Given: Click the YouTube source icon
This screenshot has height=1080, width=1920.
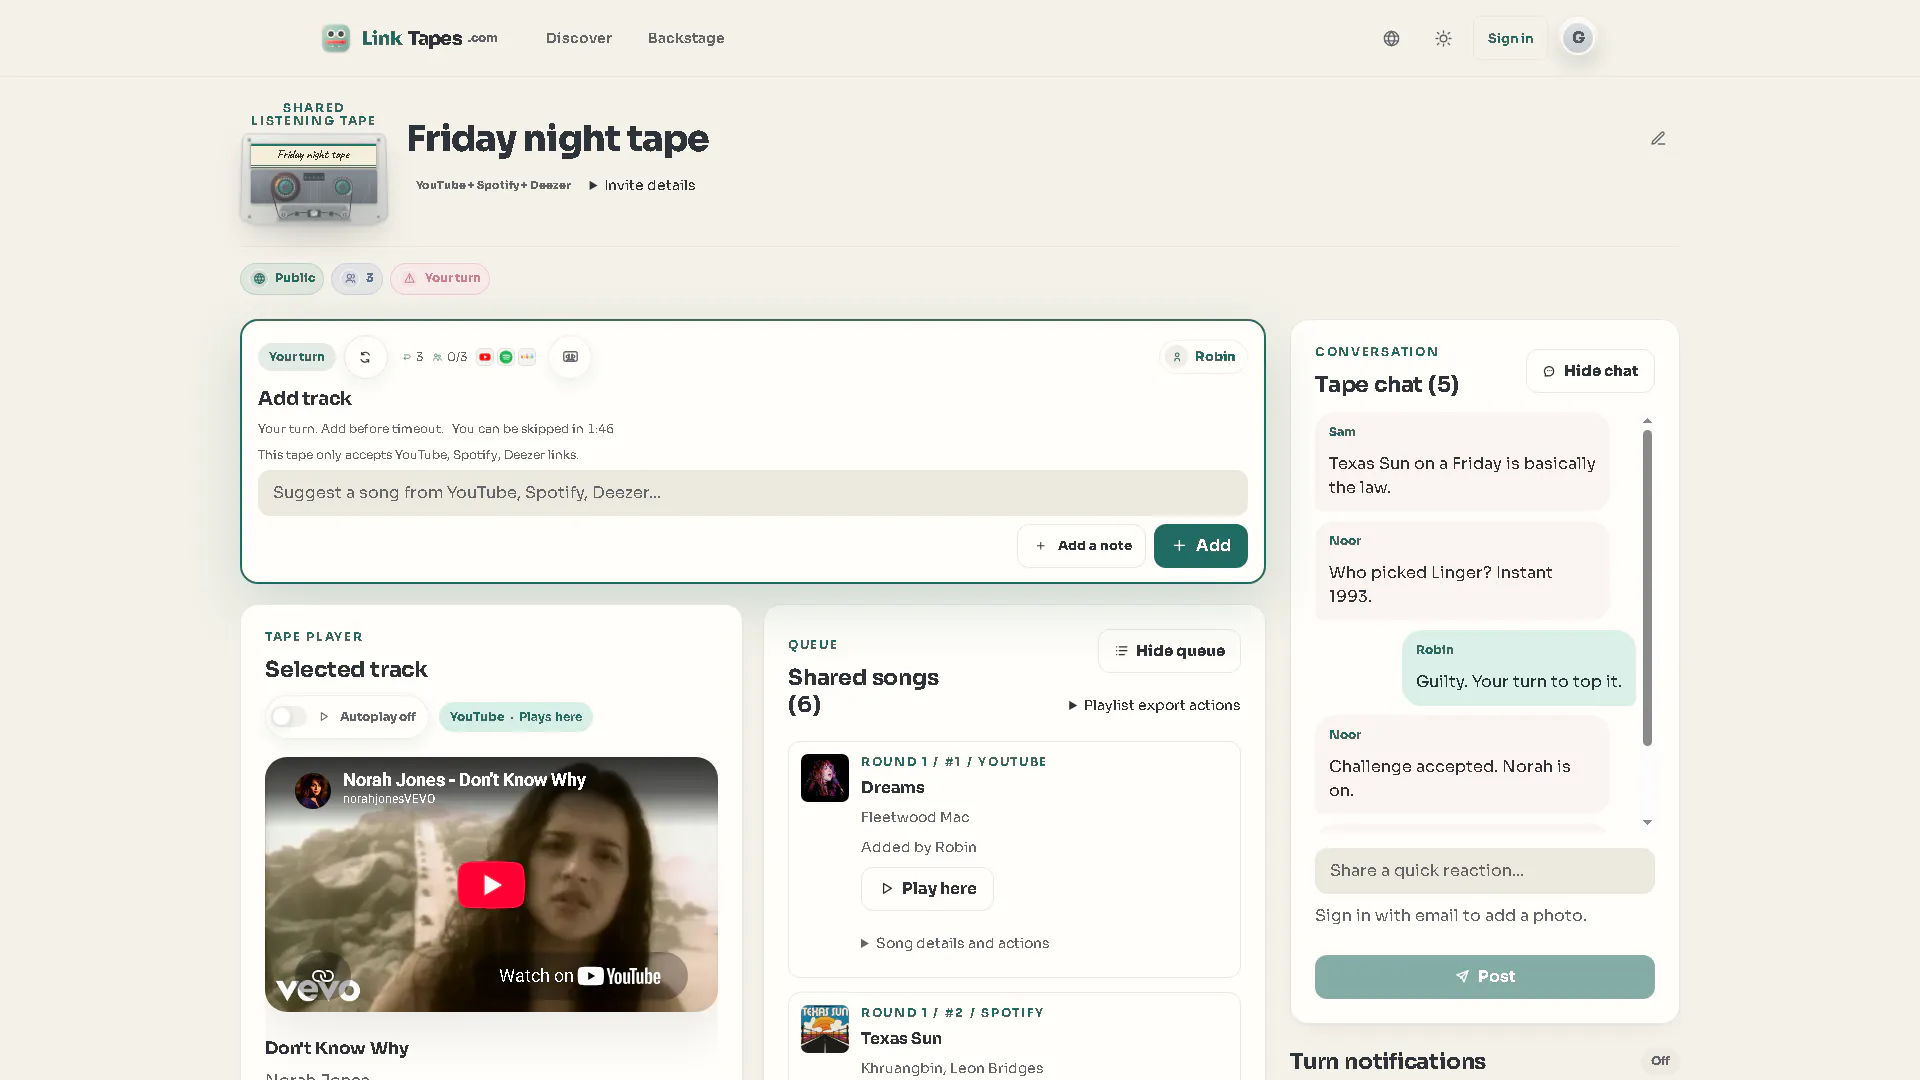Looking at the screenshot, I should 485,357.
